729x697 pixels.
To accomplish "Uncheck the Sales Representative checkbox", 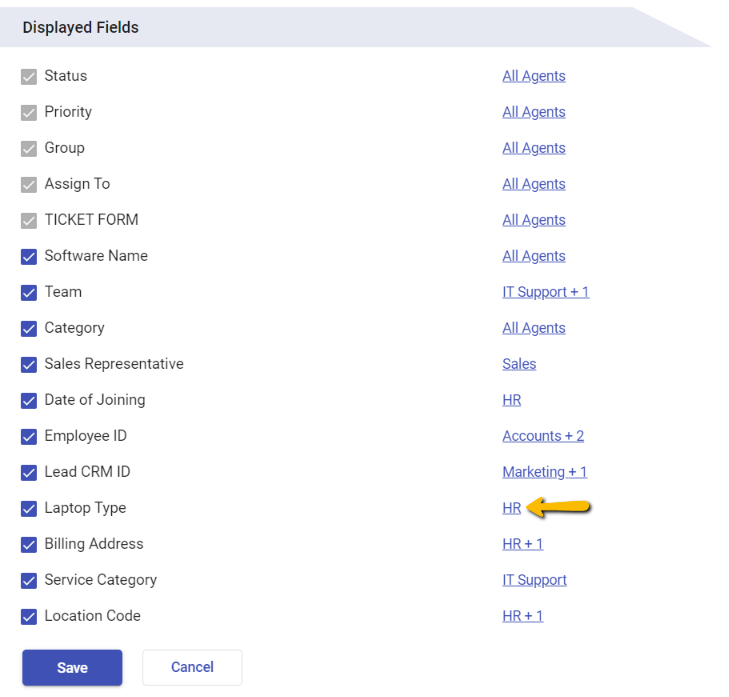I will point(29,365).
